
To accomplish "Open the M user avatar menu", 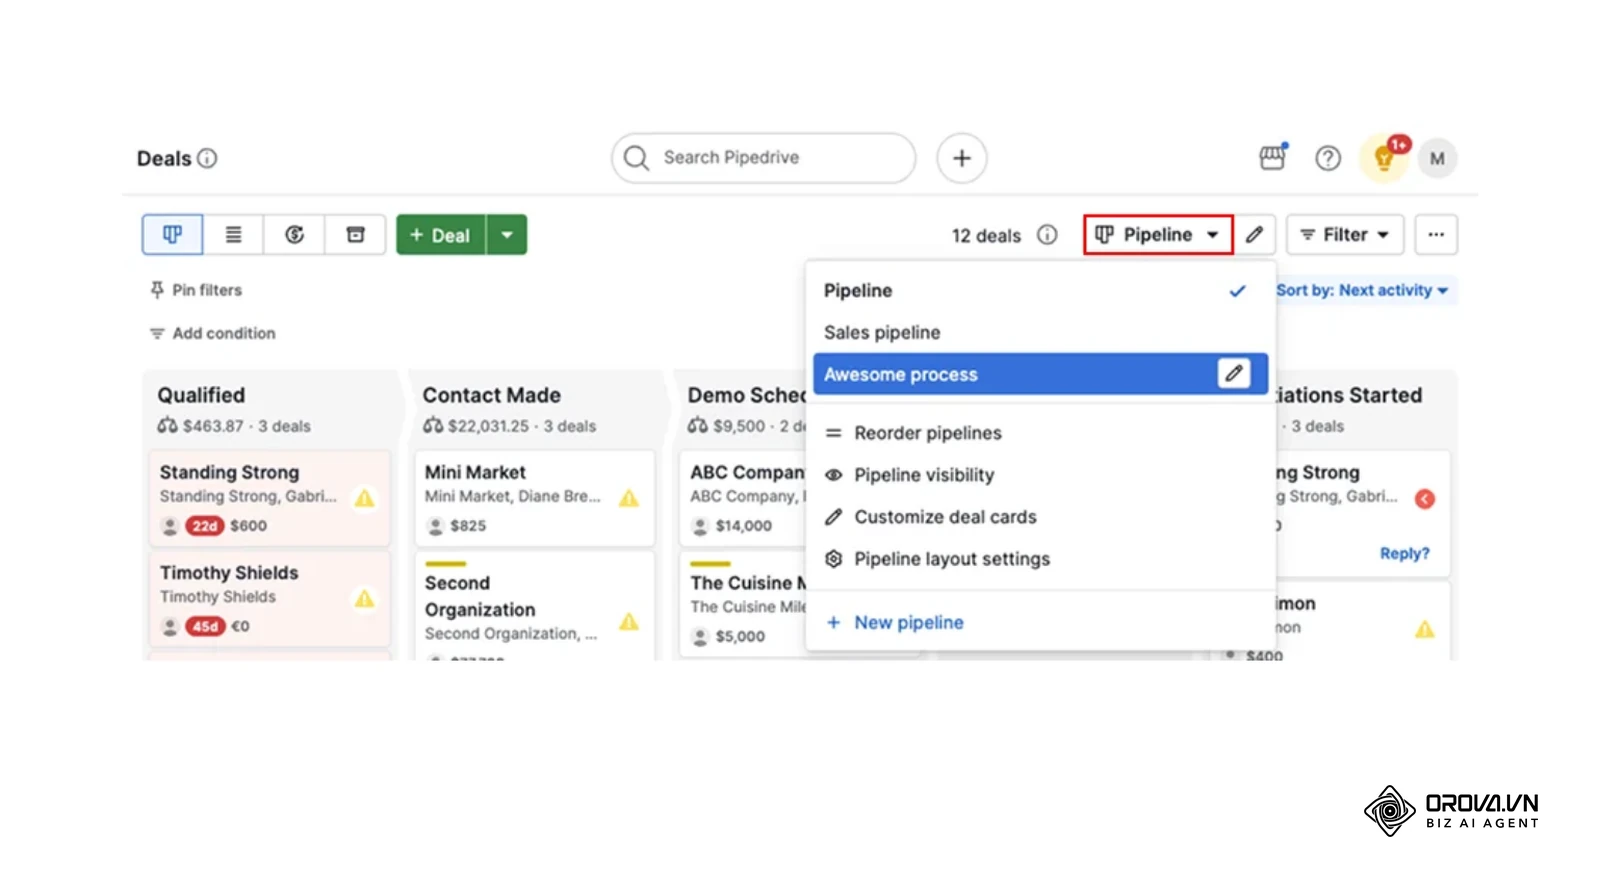I will click(1437, 158).
